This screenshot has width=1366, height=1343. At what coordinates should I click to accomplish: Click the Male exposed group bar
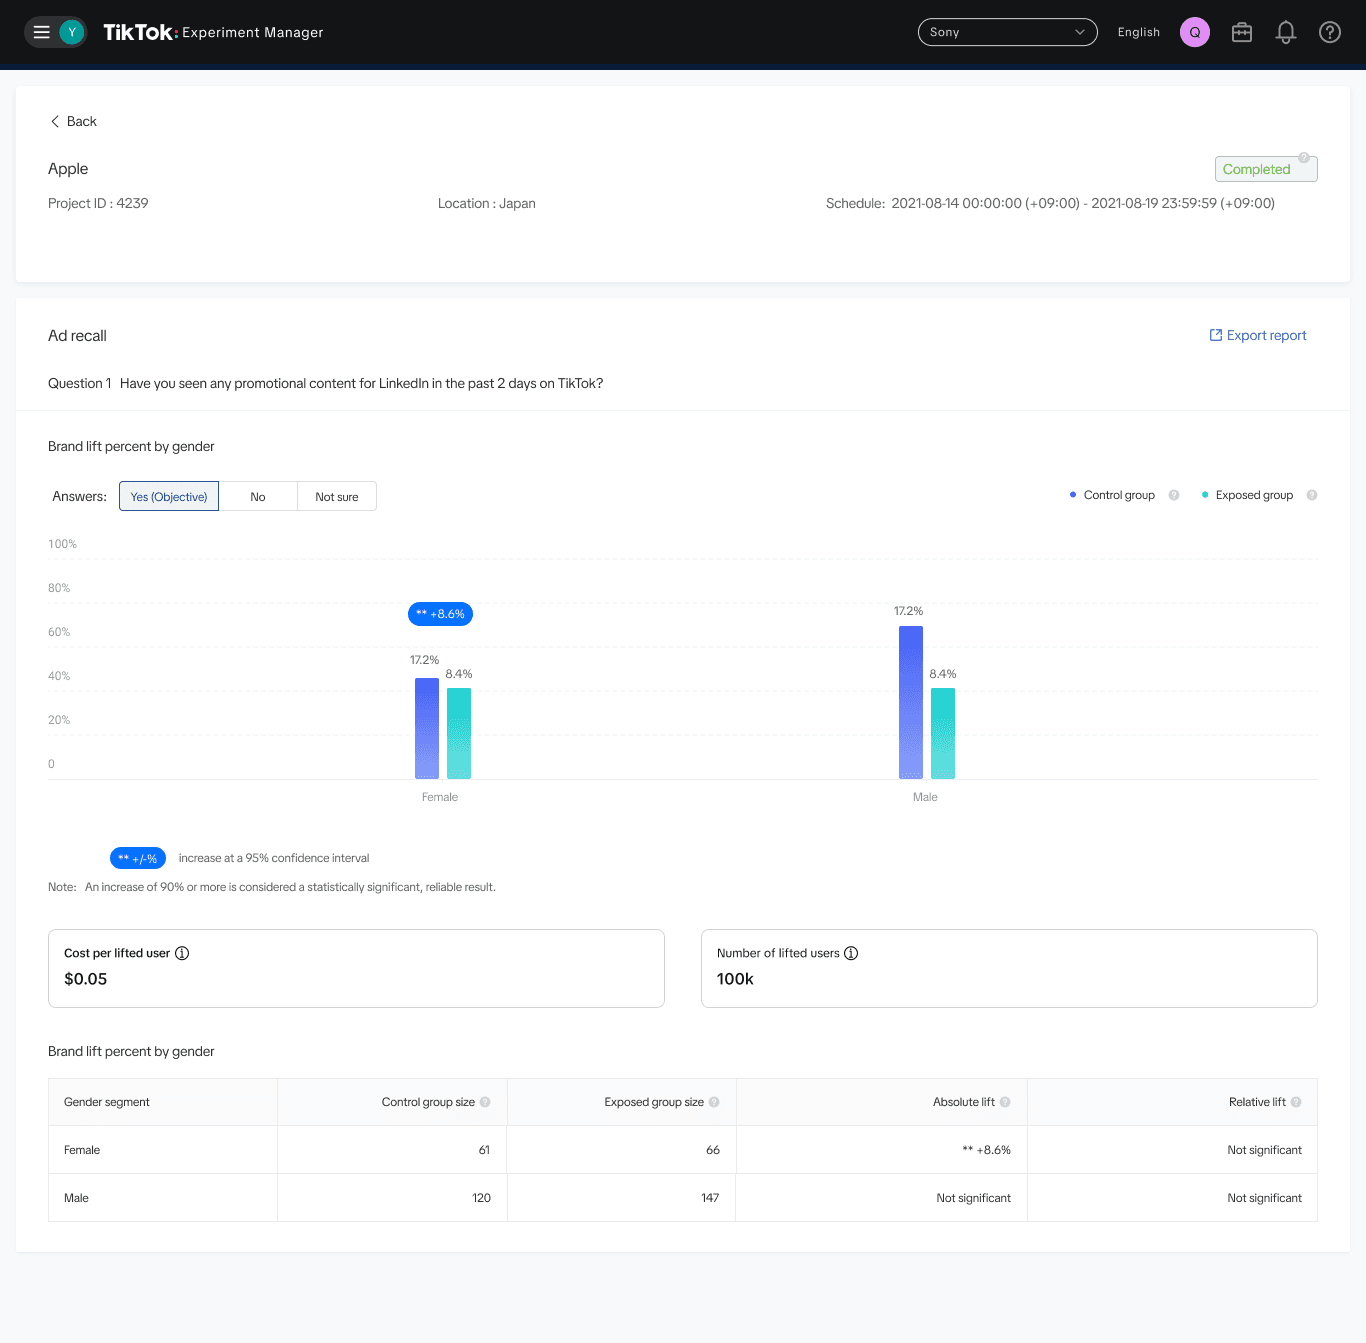pyautogui.click(x=943, y=733)
